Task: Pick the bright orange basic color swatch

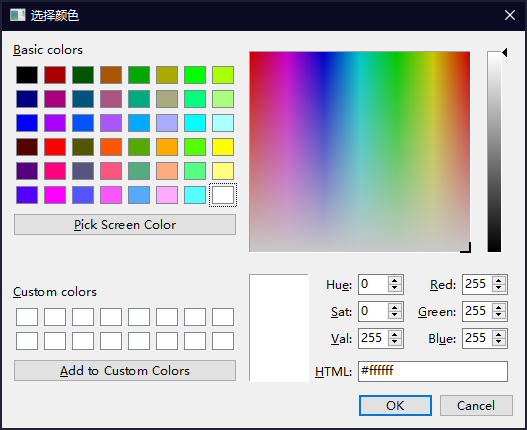Action: (x=167, y=147)
